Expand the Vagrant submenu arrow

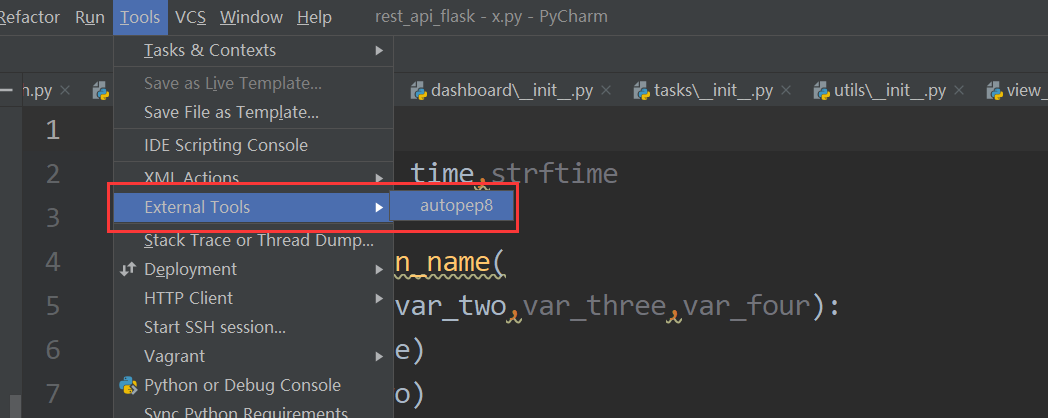[379, 356]
